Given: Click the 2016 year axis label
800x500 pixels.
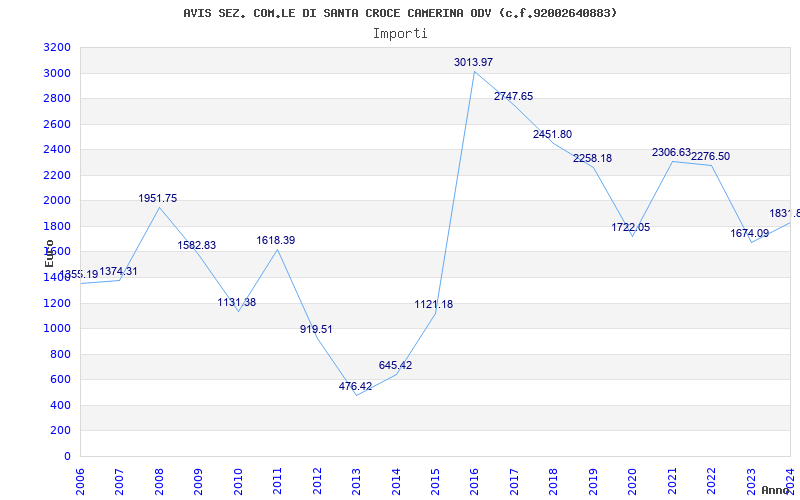Looking at the screenshot, I should (x=475, y=482).
